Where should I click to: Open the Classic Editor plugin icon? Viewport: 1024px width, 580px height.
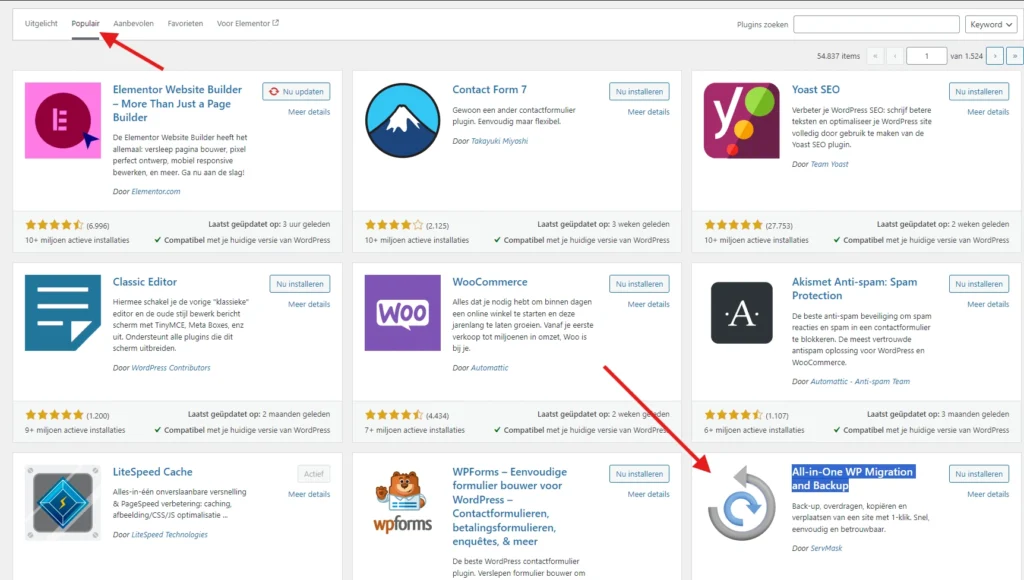coord(62,312)
